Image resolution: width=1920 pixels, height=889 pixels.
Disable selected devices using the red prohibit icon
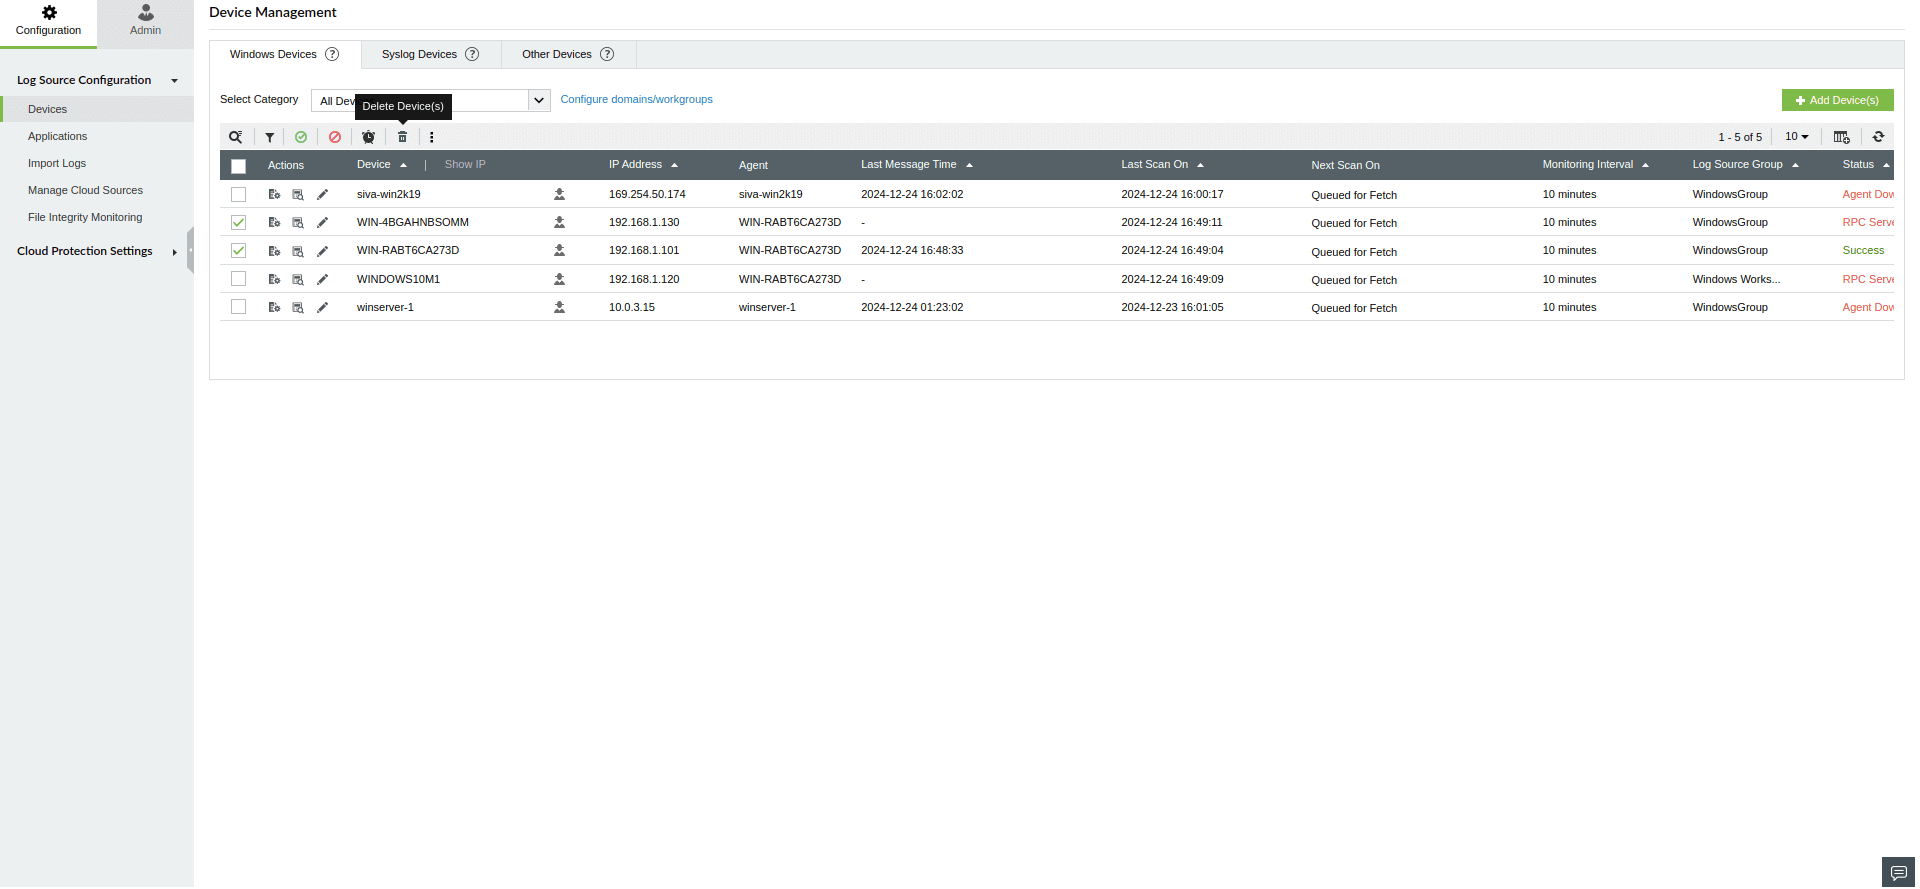point(335,137)
